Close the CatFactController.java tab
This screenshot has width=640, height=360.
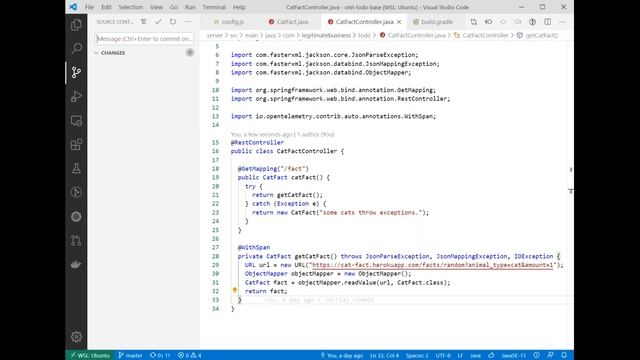pyautogui.click(x=399, y=22)
